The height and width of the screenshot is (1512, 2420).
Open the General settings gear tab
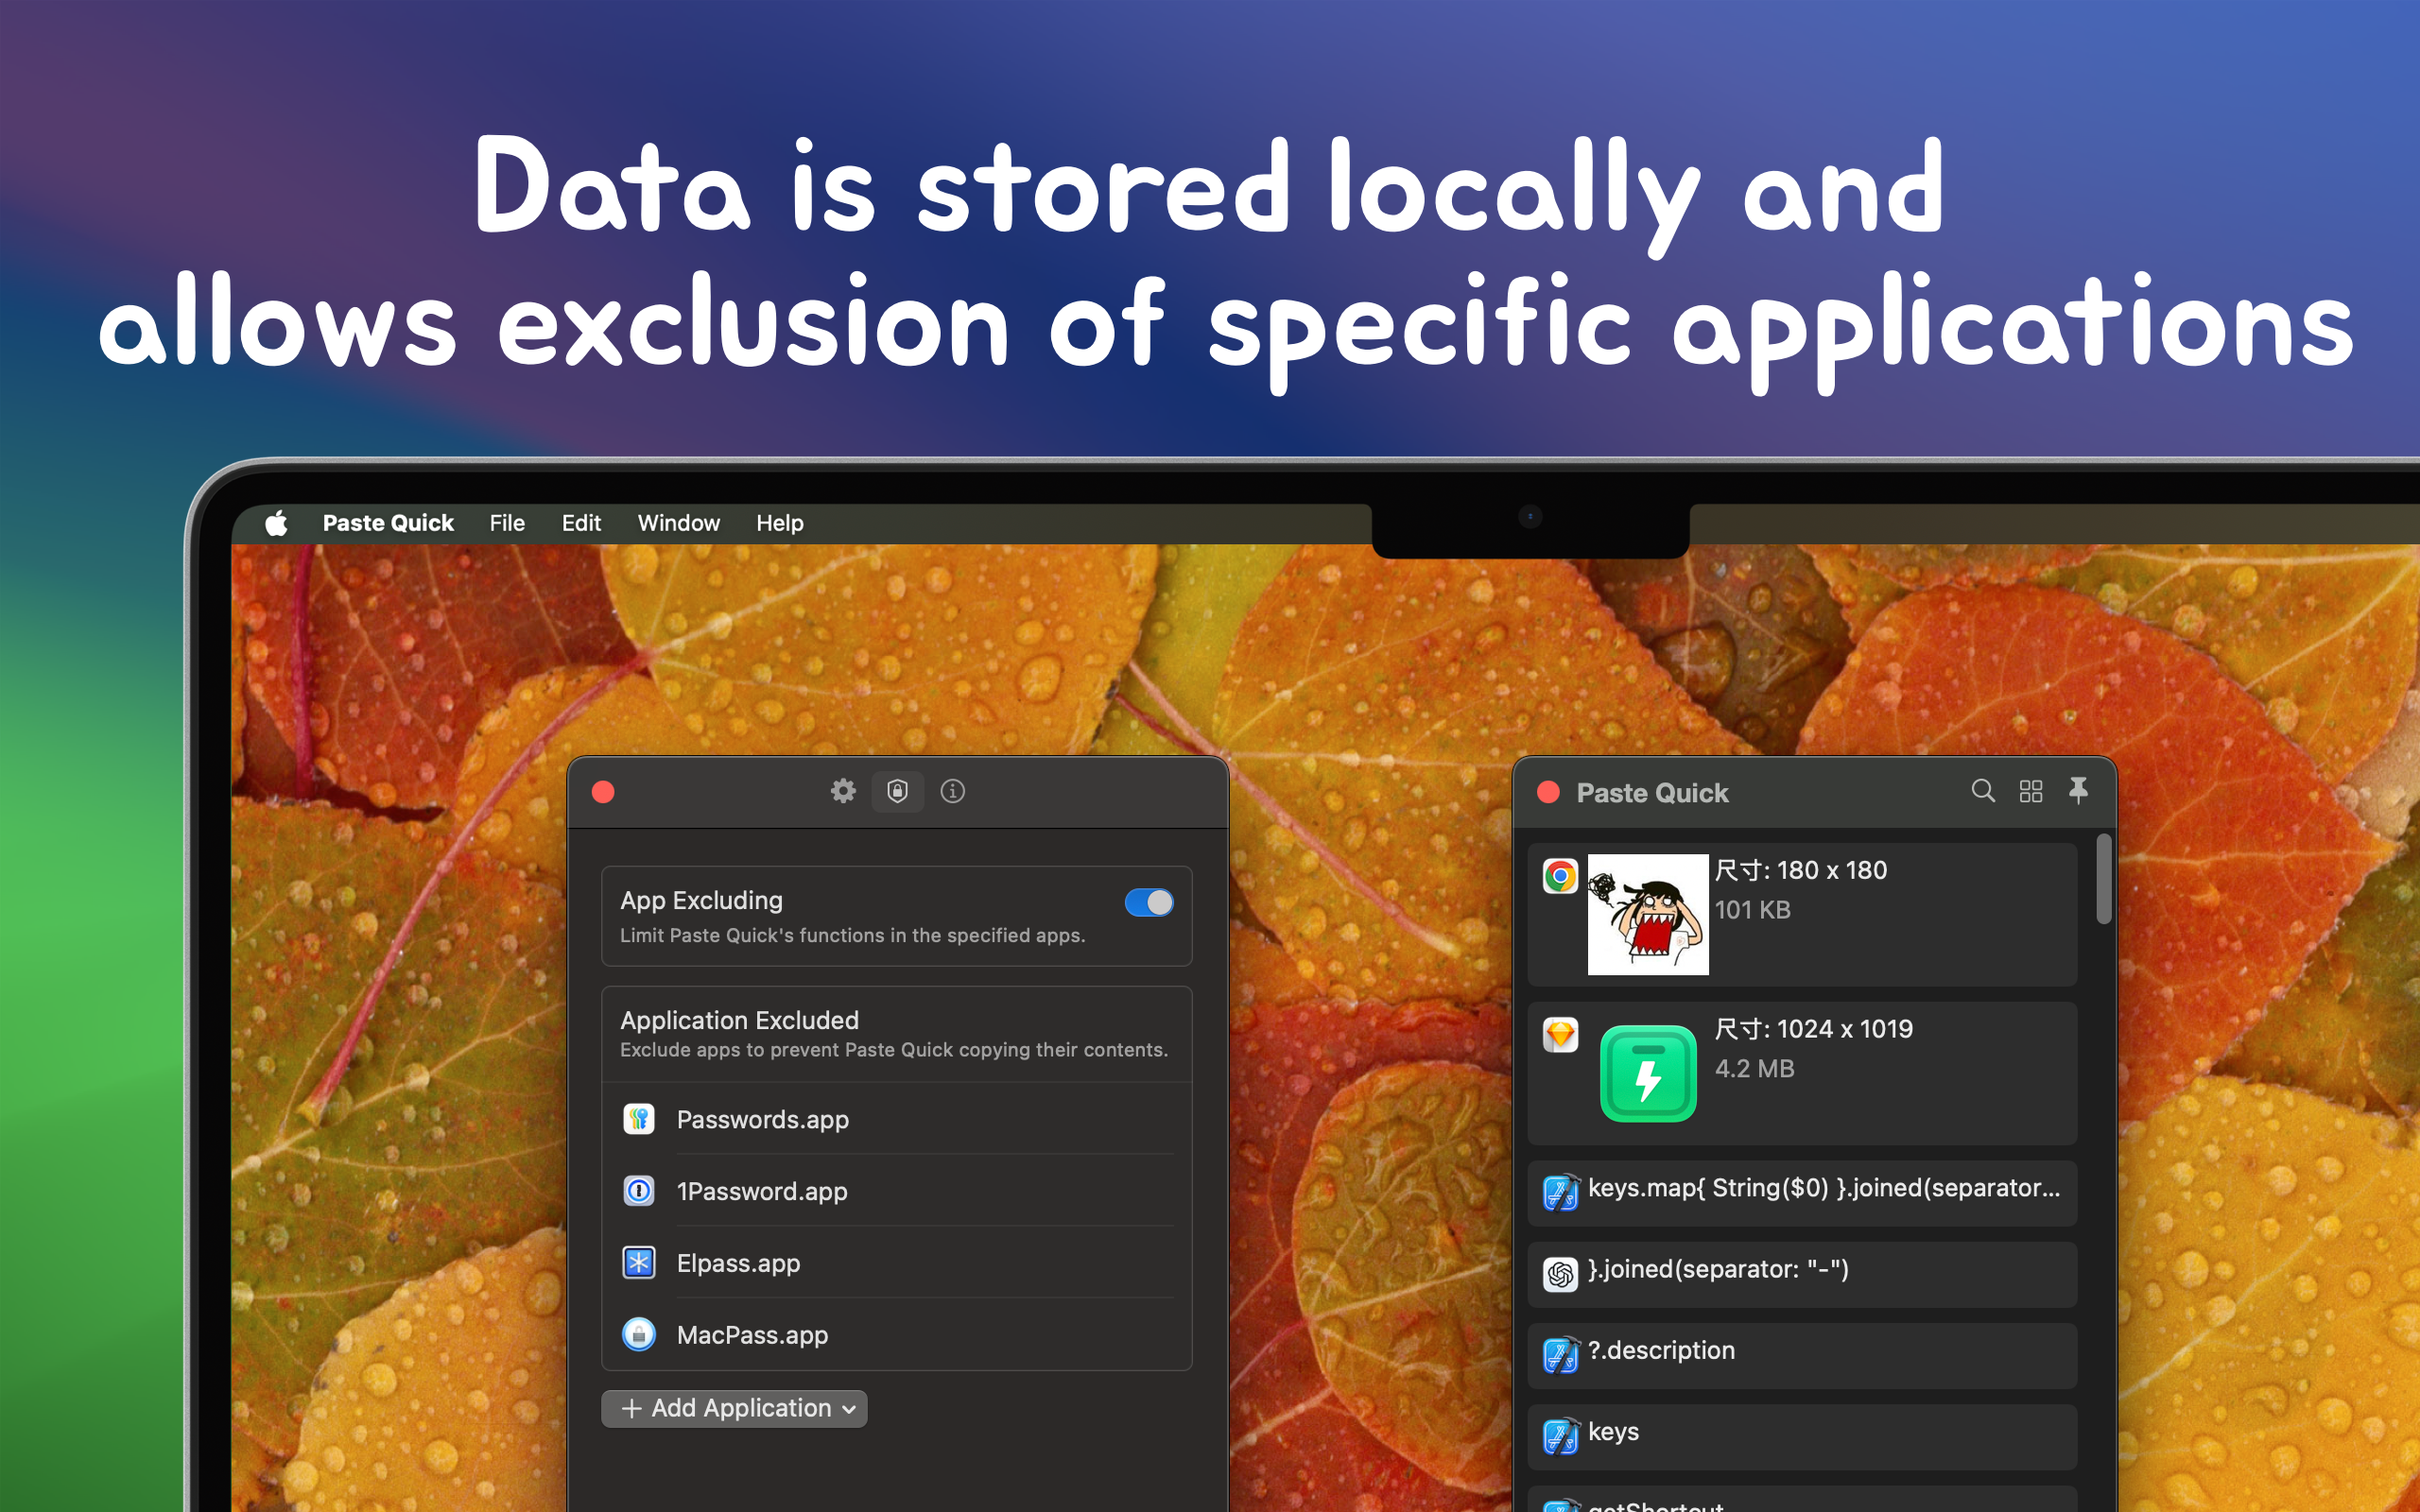tap(843, 791)
